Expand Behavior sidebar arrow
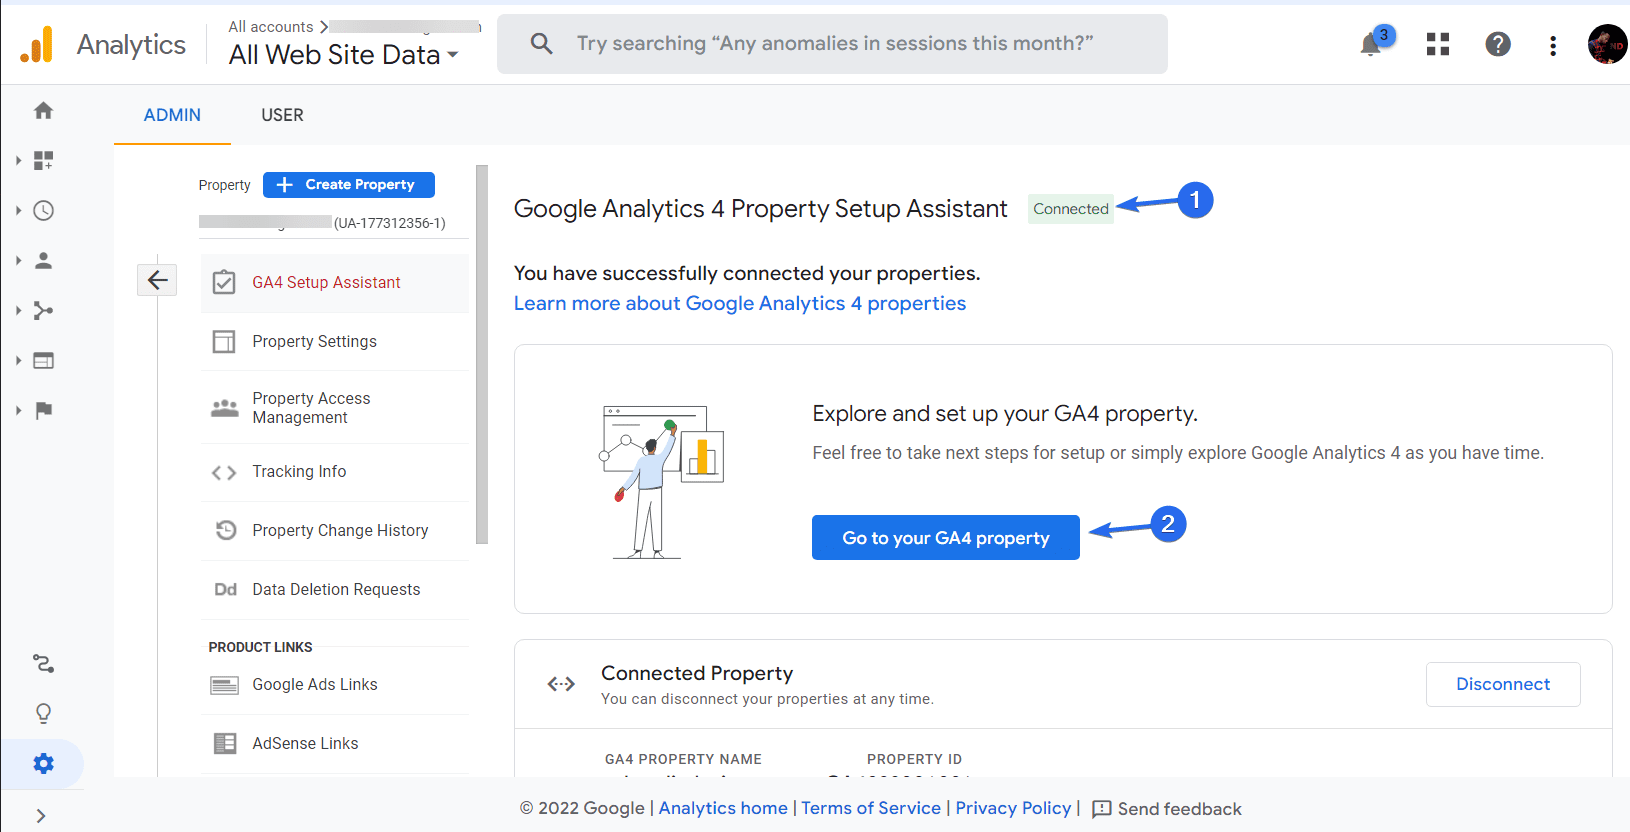Viewport: 1630px width, 832px height. [18, 360]
